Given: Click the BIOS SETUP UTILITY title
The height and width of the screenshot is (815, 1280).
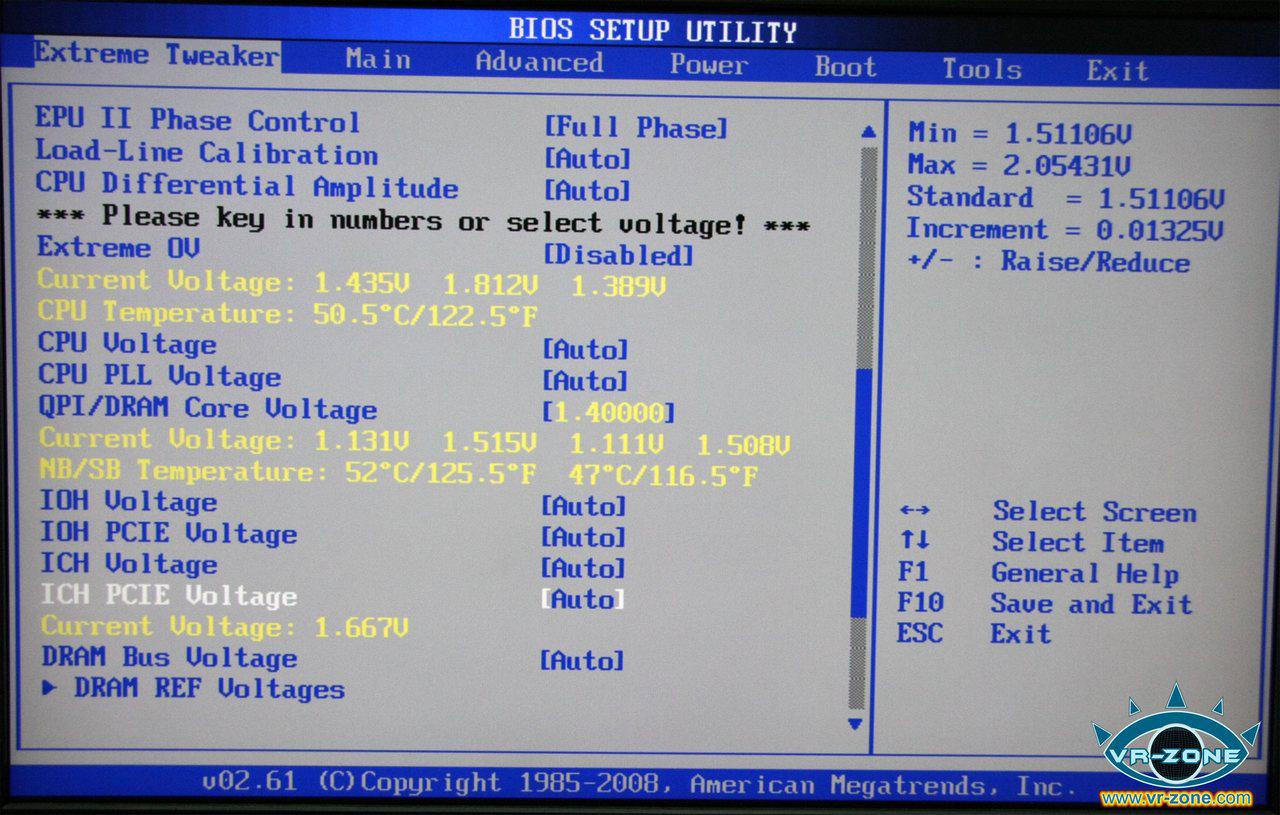Looking at the screenshot, I should tap(652, 30).
